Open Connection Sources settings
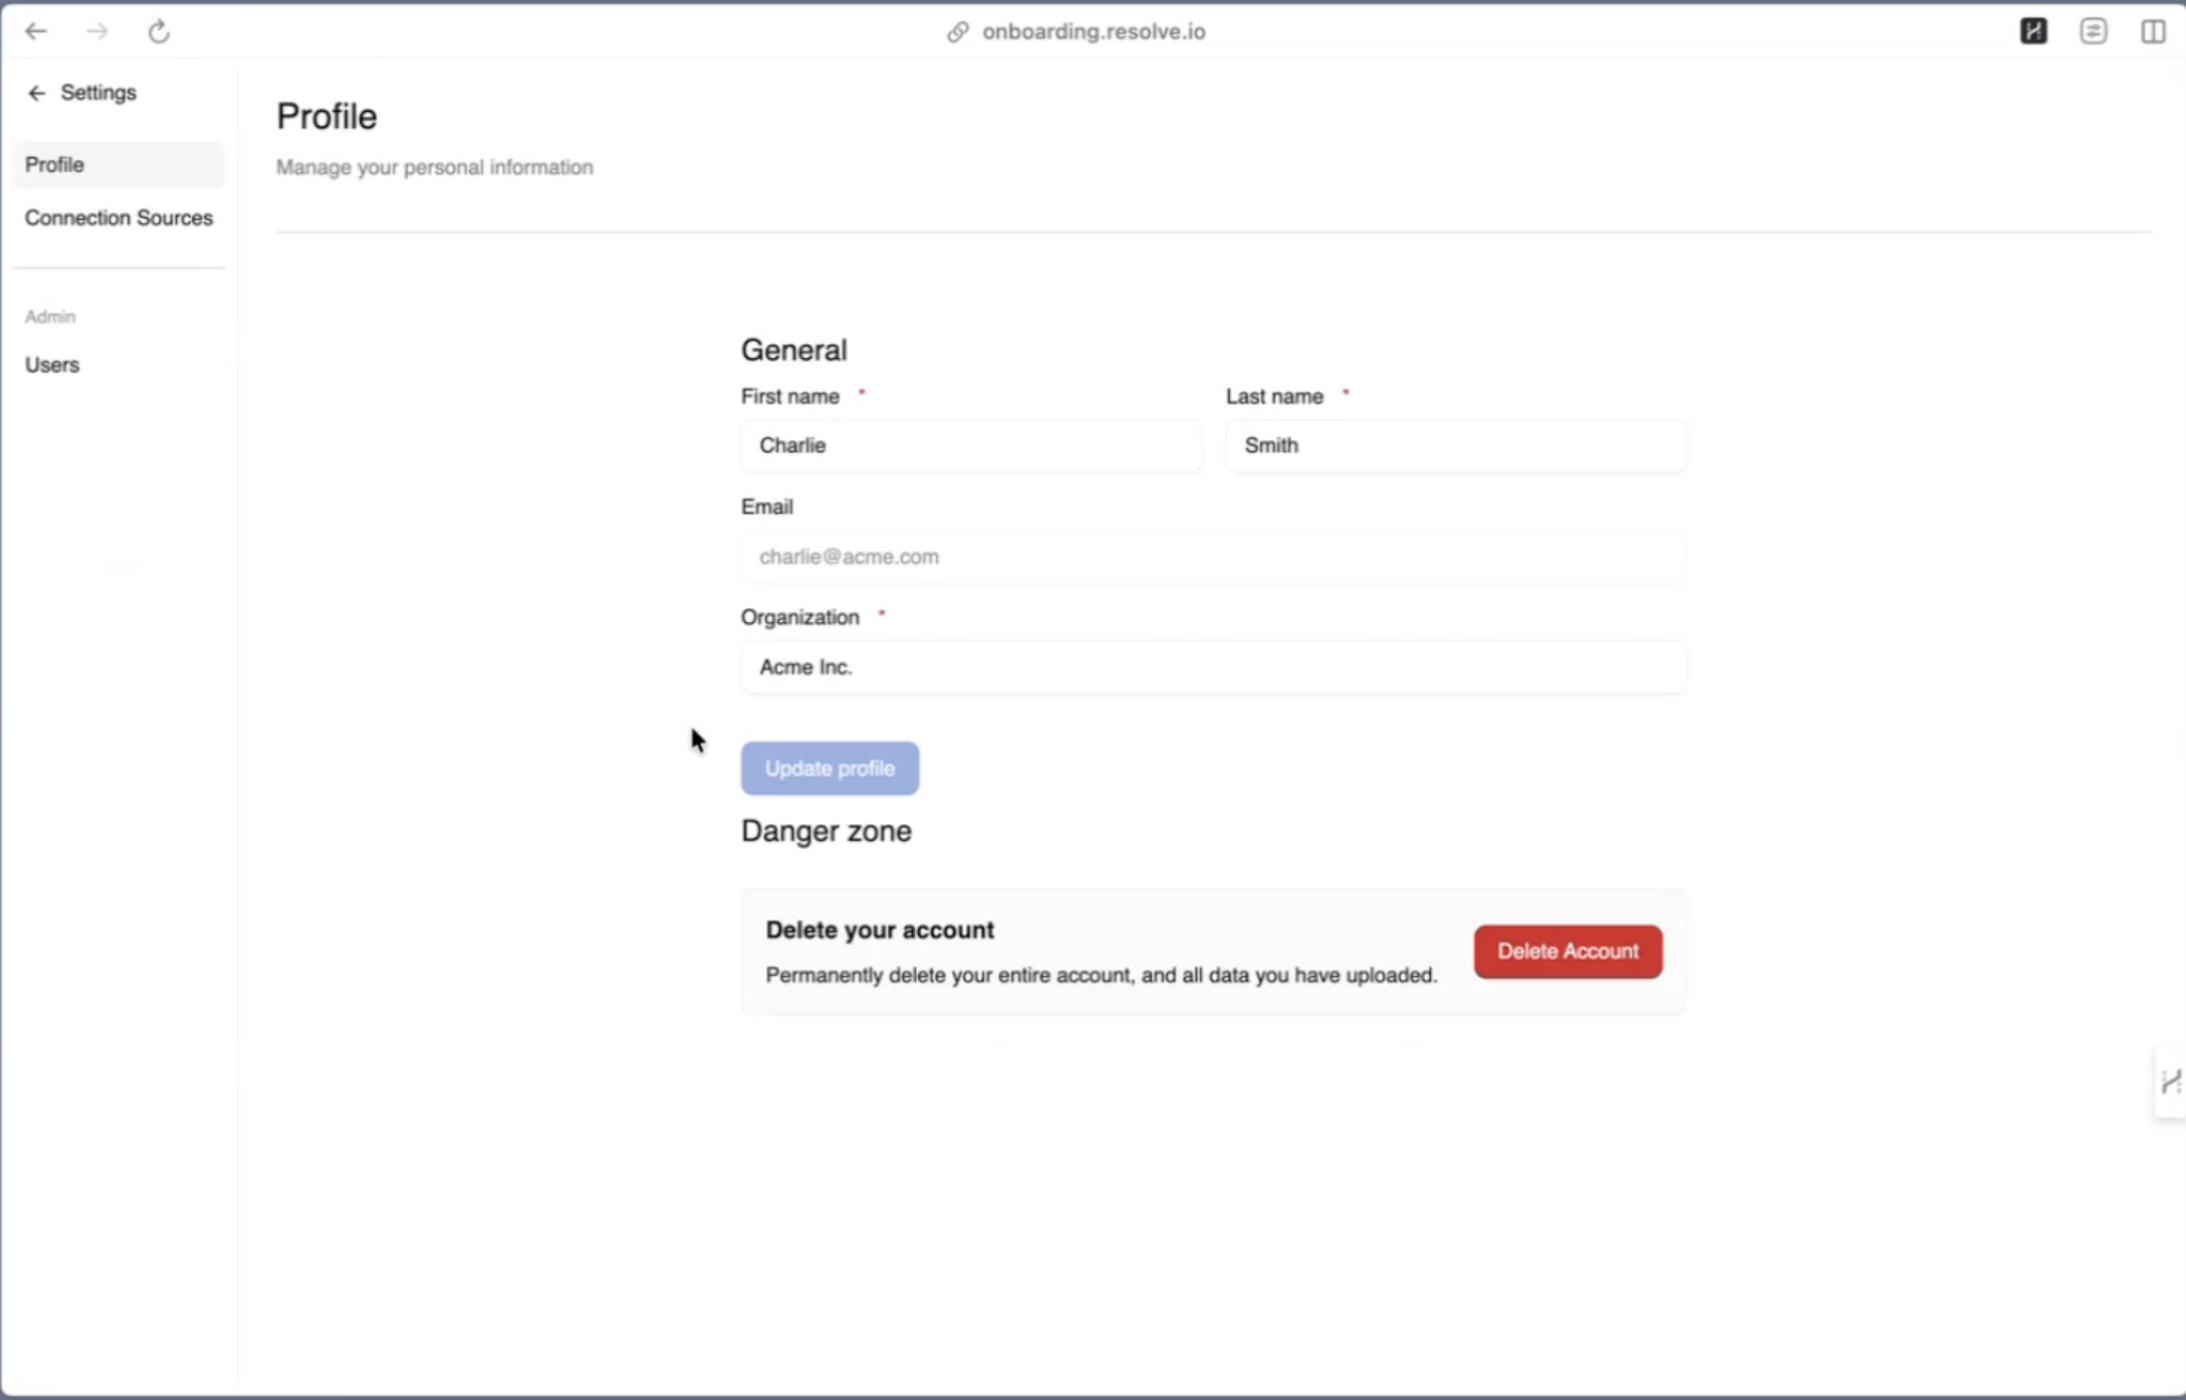Screen dimensions: 2186x1400 [119, 217]
